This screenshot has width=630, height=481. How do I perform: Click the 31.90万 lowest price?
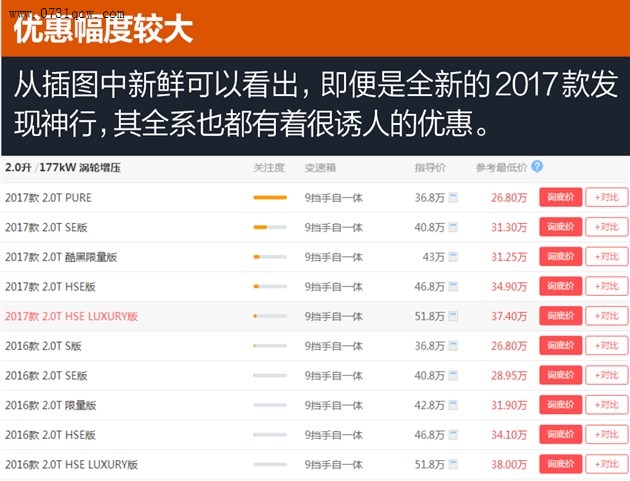click(509, 405)
